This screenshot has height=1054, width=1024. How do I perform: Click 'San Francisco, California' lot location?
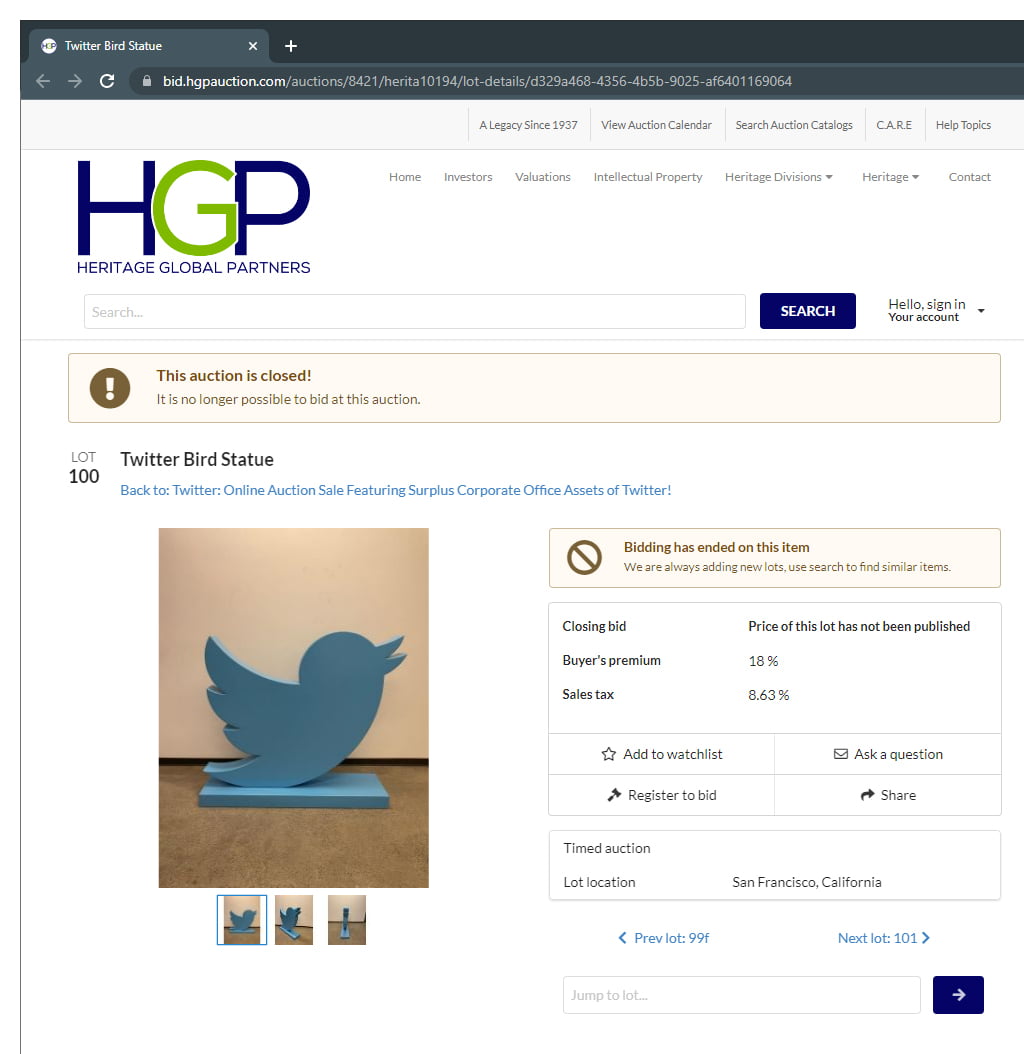click(x=807, y=882)
